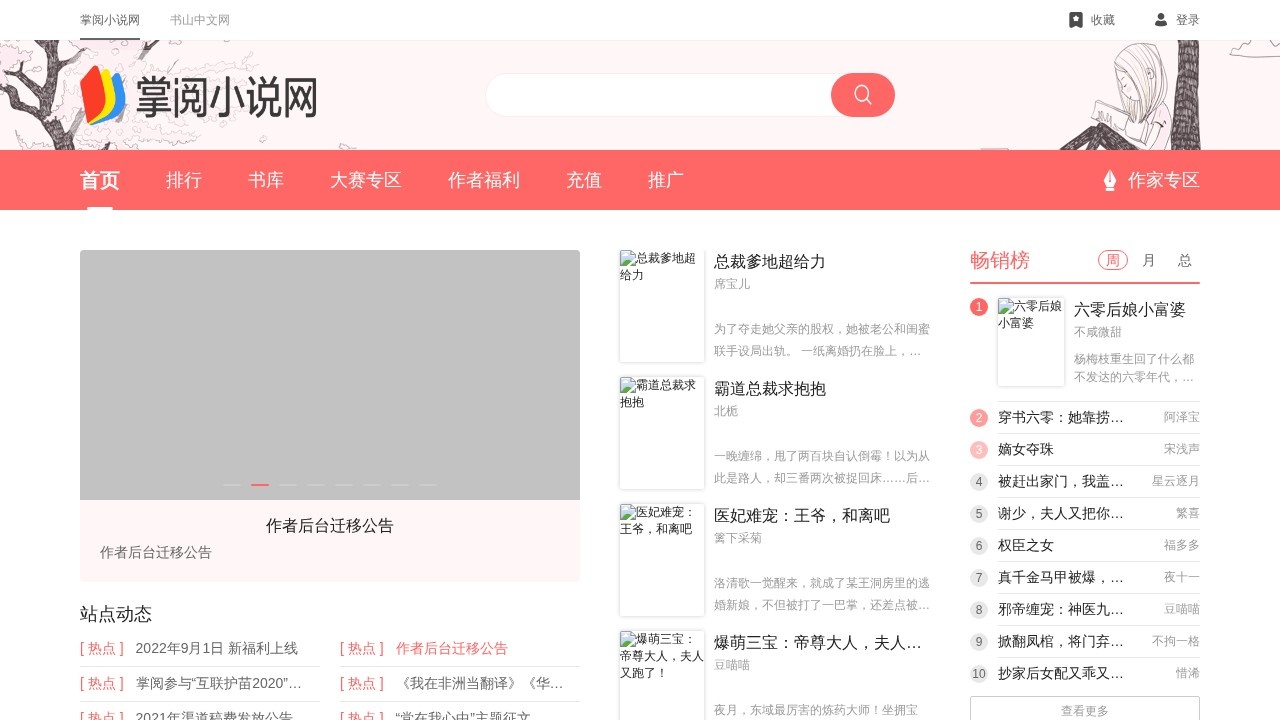Open 医妃难宠:王爷,和离吧 title

coord(802,516)
